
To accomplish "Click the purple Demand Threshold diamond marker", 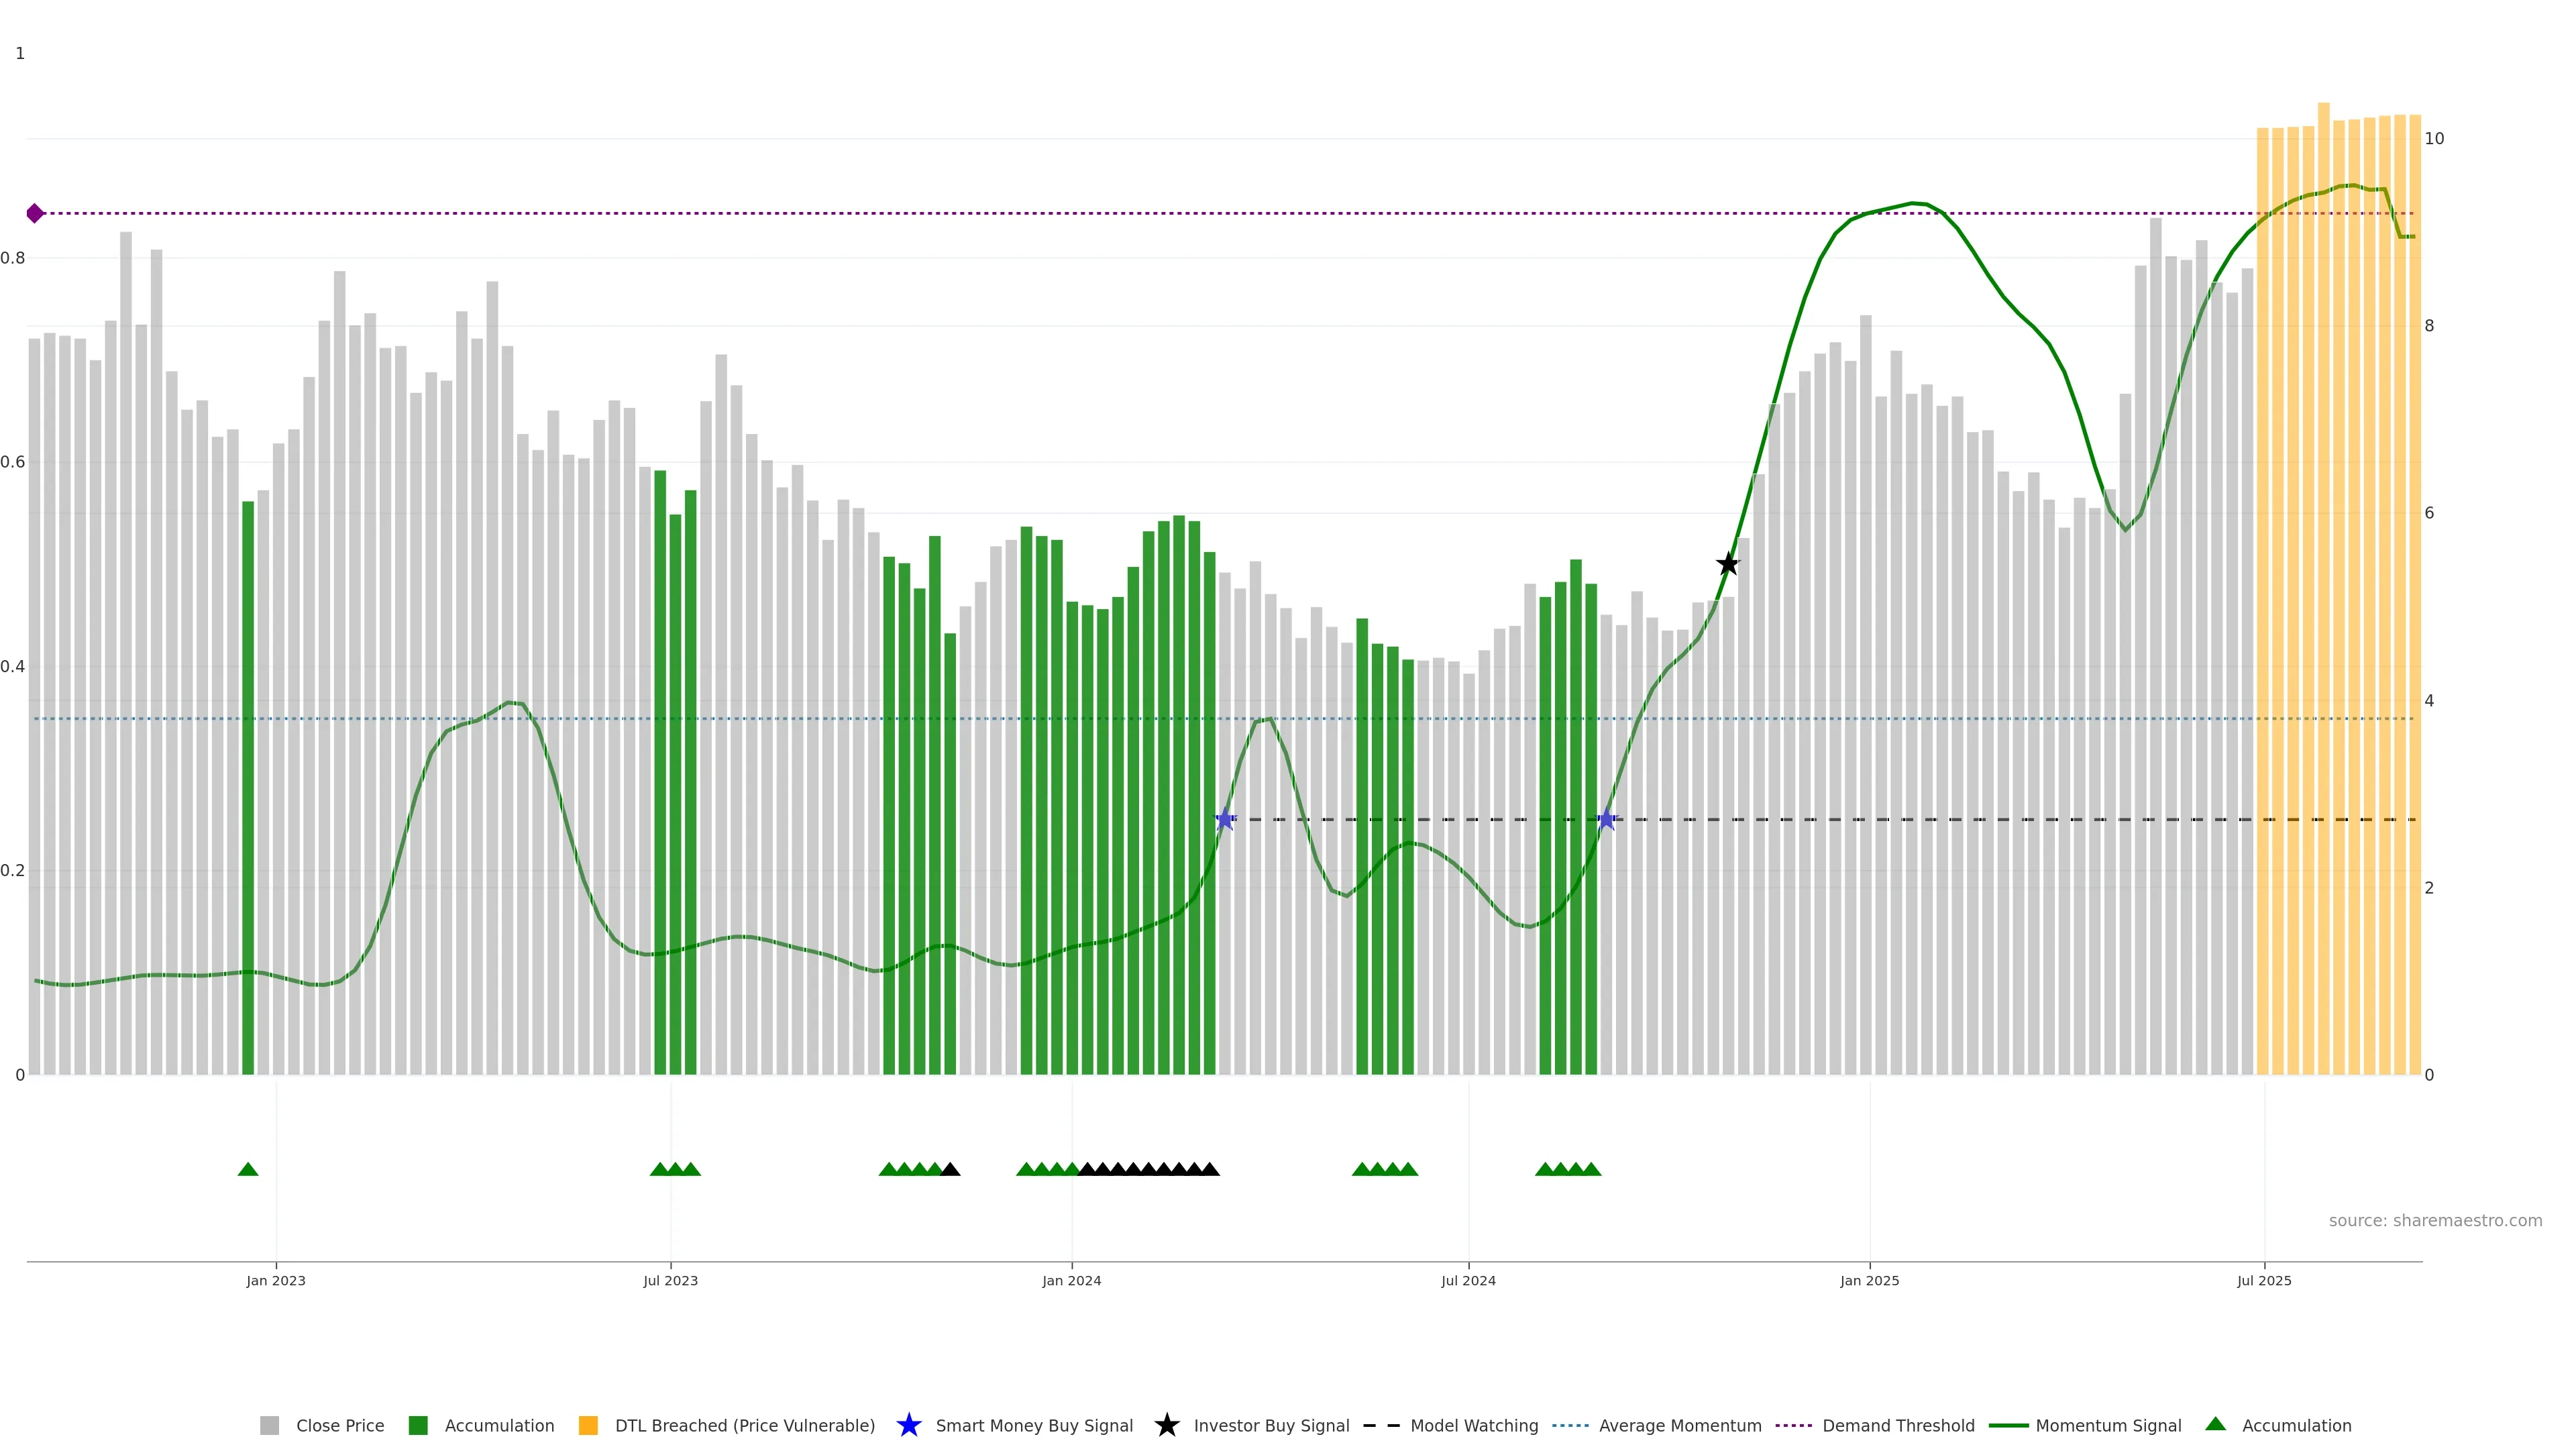I will pyautogui.click(x=35, y=213).
